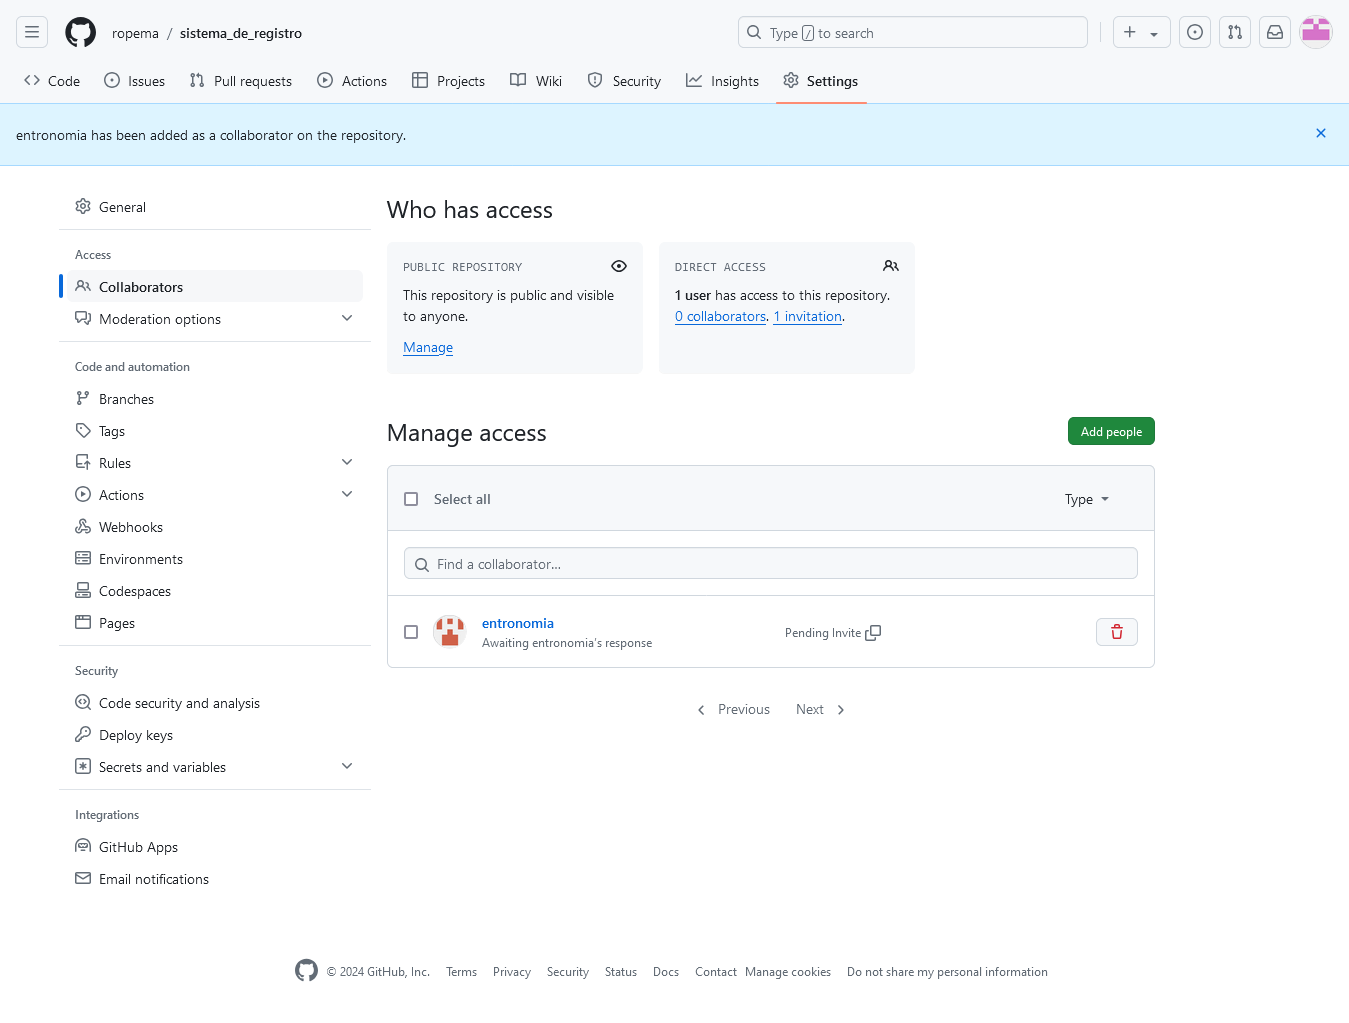This screenshot has width=1349, height=1023.
Task: Open Branches settings
Action: click(215, 398)
